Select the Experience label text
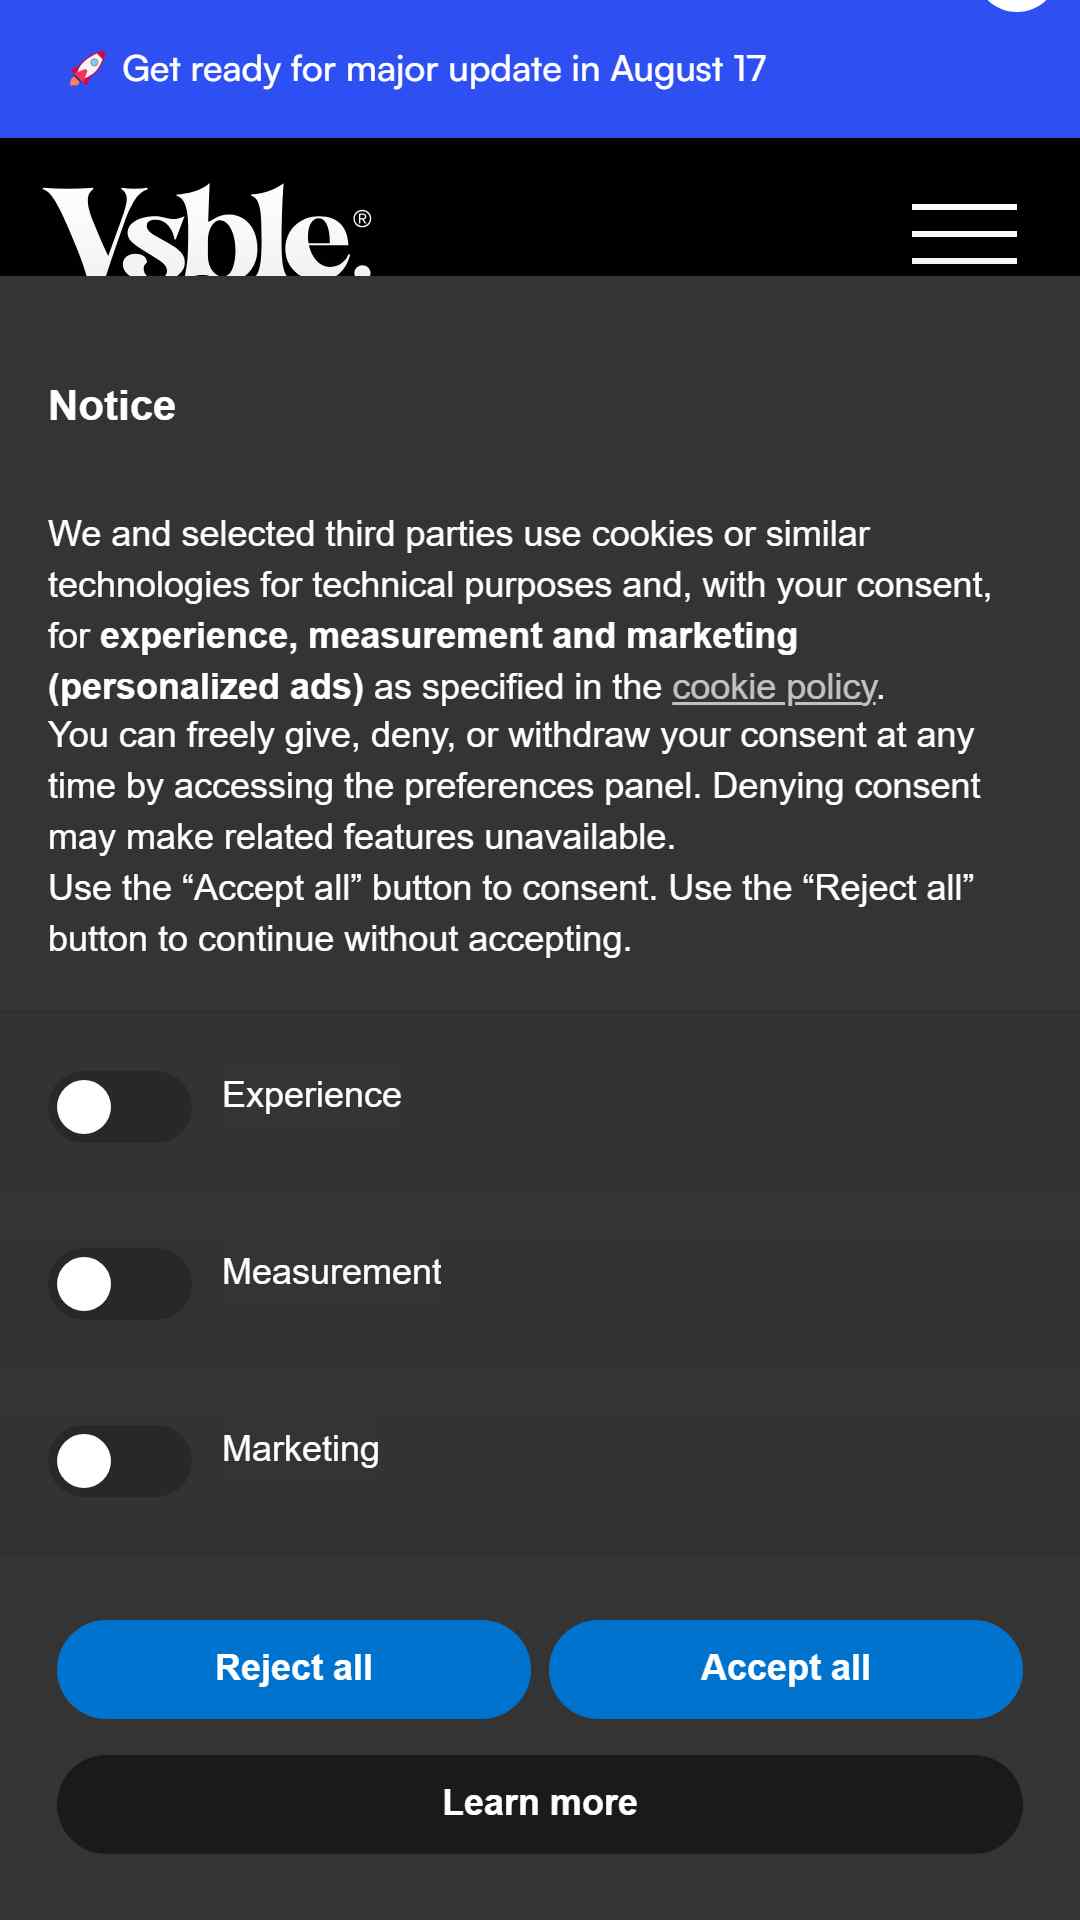This screenshot has height=1920, width=1080. pos(312,1095)
